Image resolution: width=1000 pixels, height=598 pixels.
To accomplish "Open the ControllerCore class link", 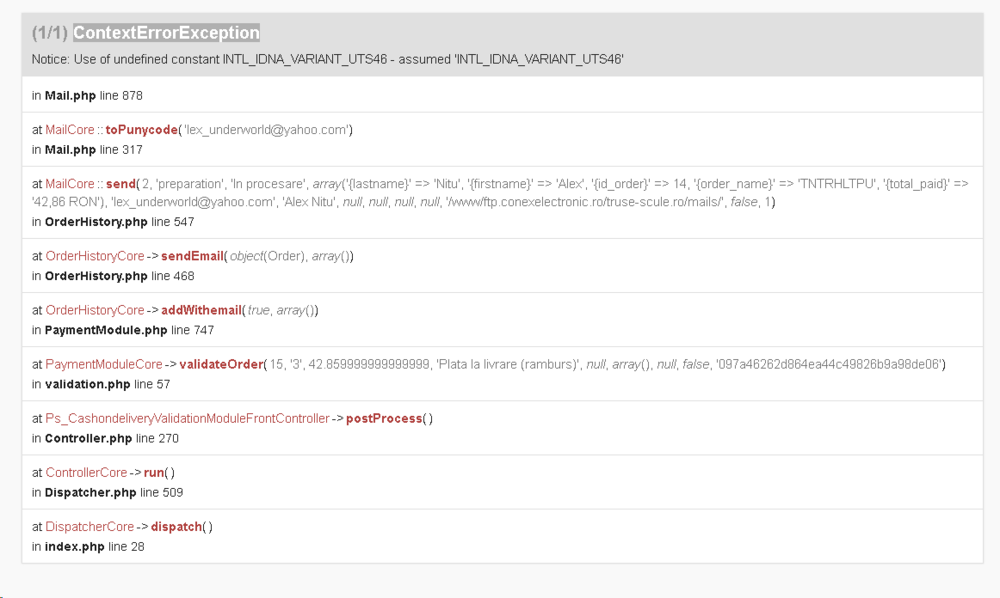I will [x=86, y=473].
